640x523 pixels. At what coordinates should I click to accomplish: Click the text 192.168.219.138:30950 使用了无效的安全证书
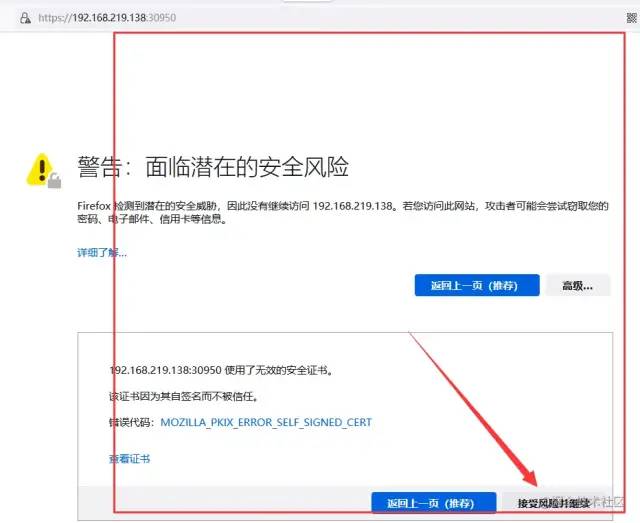[222, 370]
